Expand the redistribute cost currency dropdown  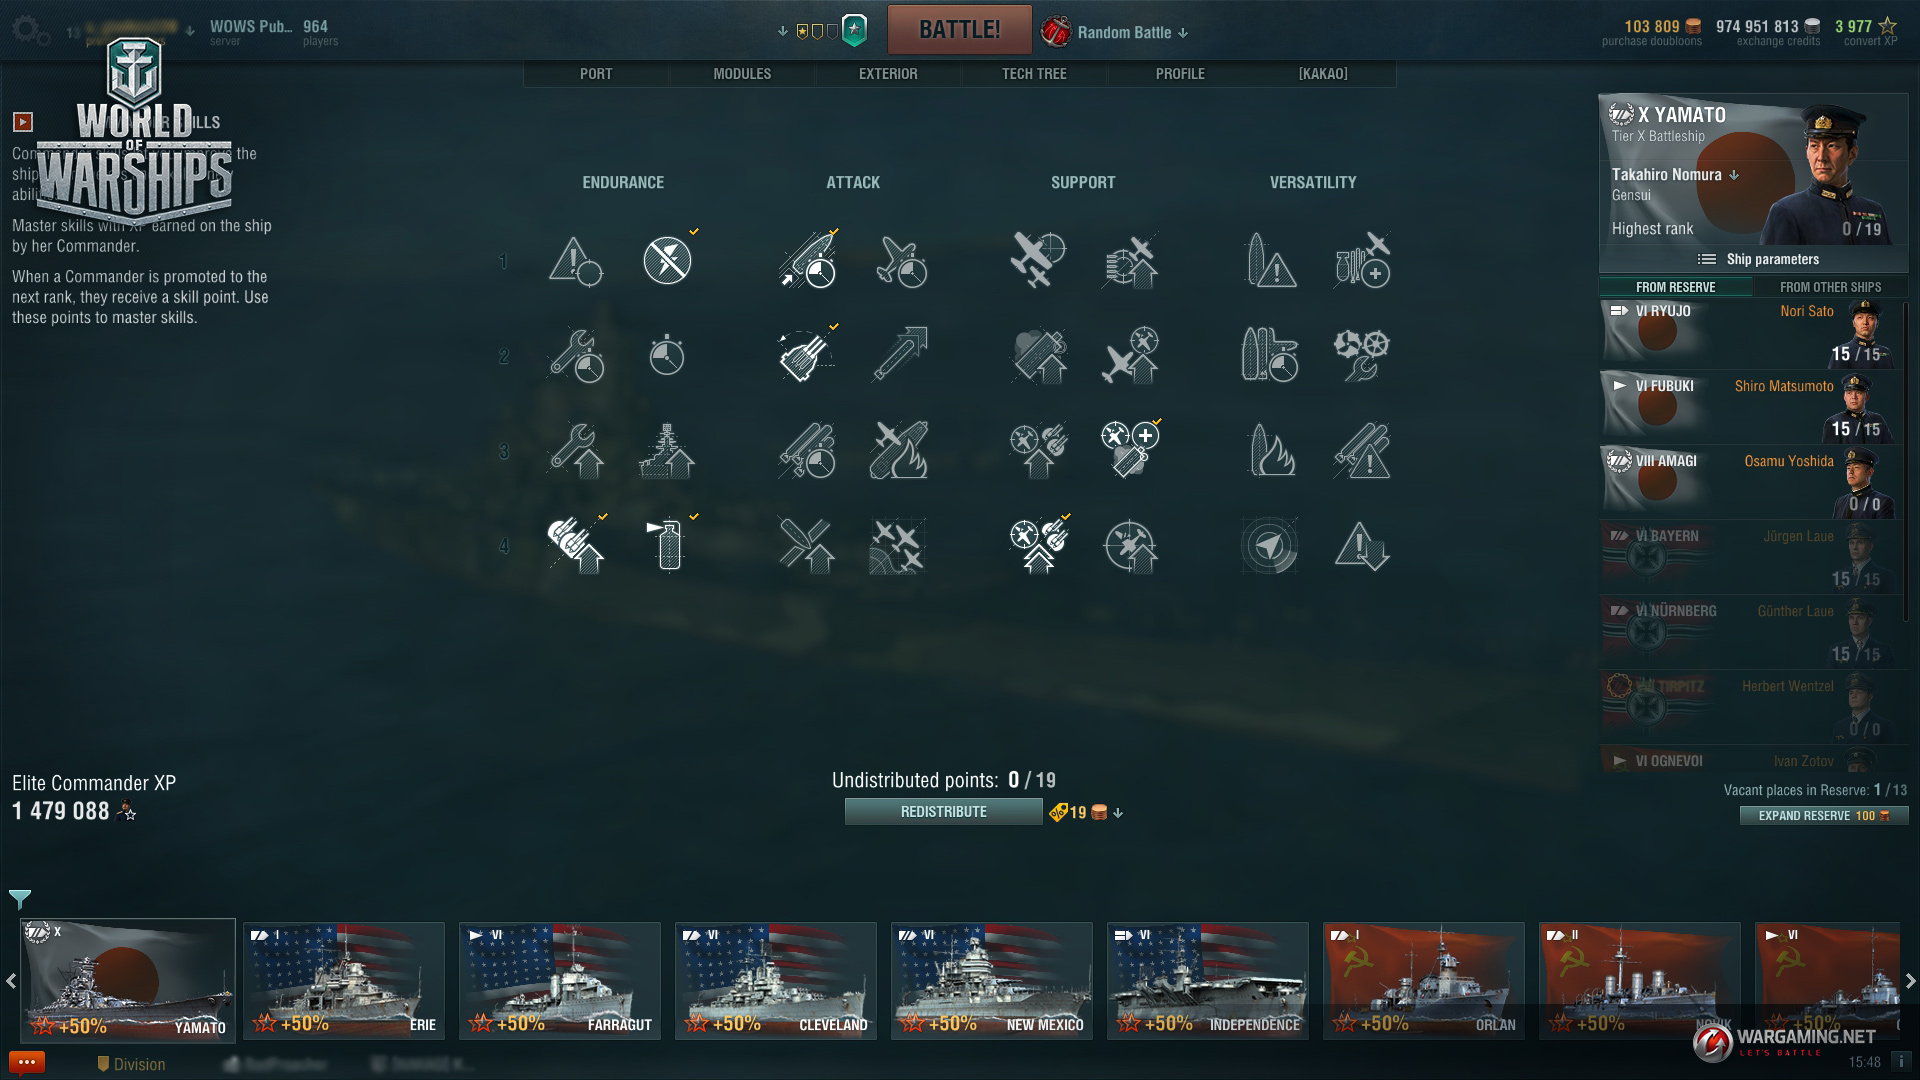[1118, 813]
